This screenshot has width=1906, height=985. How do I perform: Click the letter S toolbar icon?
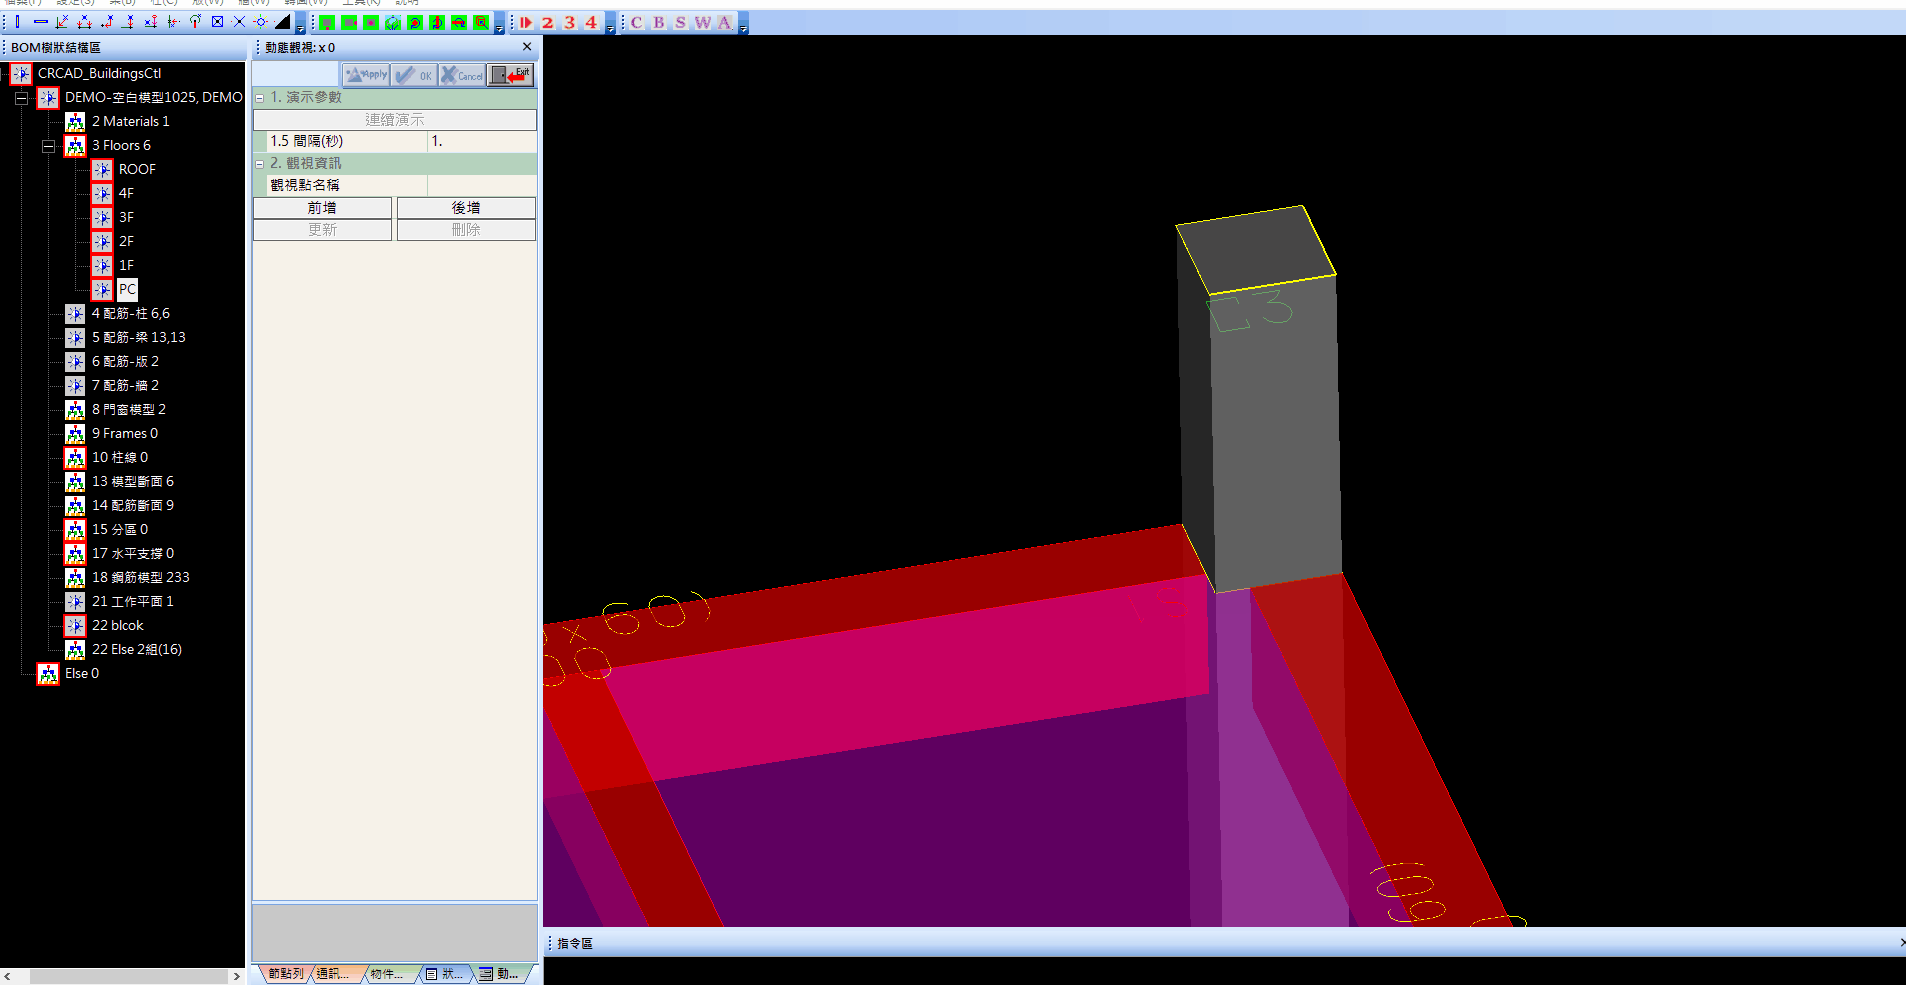tap(680, 22)
